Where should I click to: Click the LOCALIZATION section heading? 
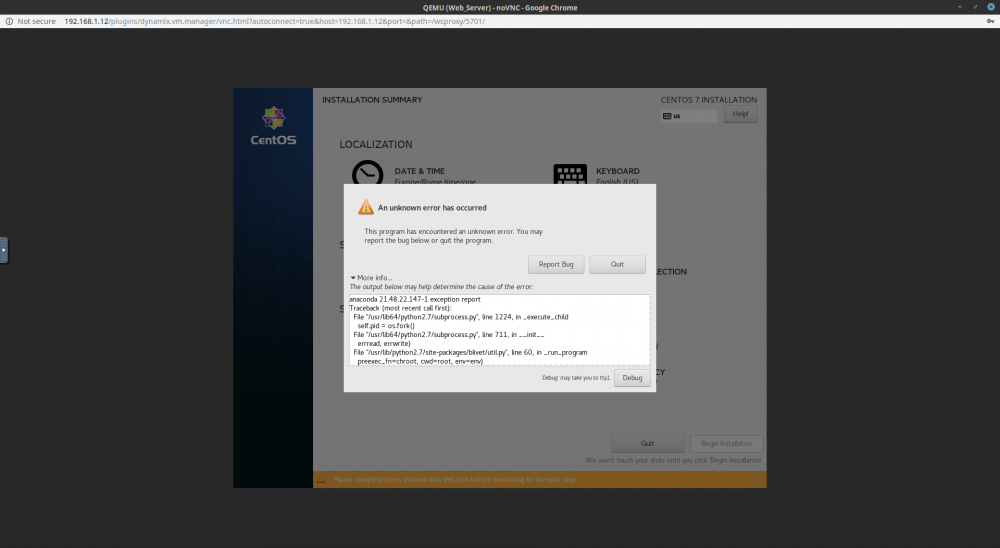click(376, 144)
